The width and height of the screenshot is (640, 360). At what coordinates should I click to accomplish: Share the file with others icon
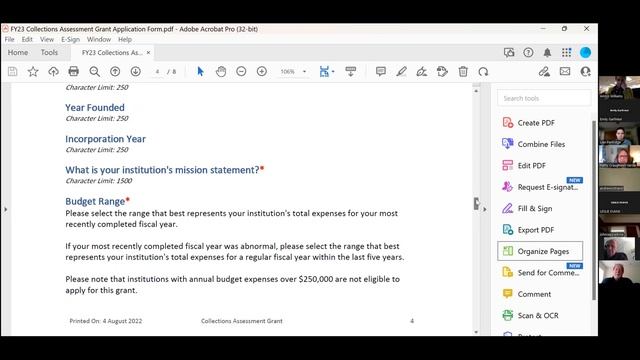point(585,71)
